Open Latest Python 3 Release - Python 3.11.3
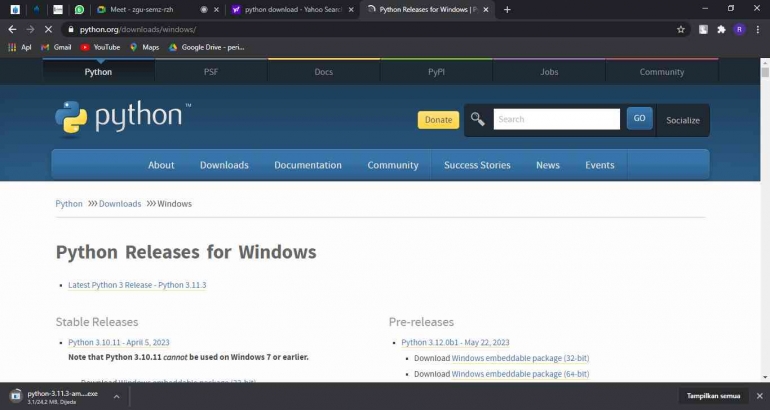770x410 pixels. [x=137, y=285]
